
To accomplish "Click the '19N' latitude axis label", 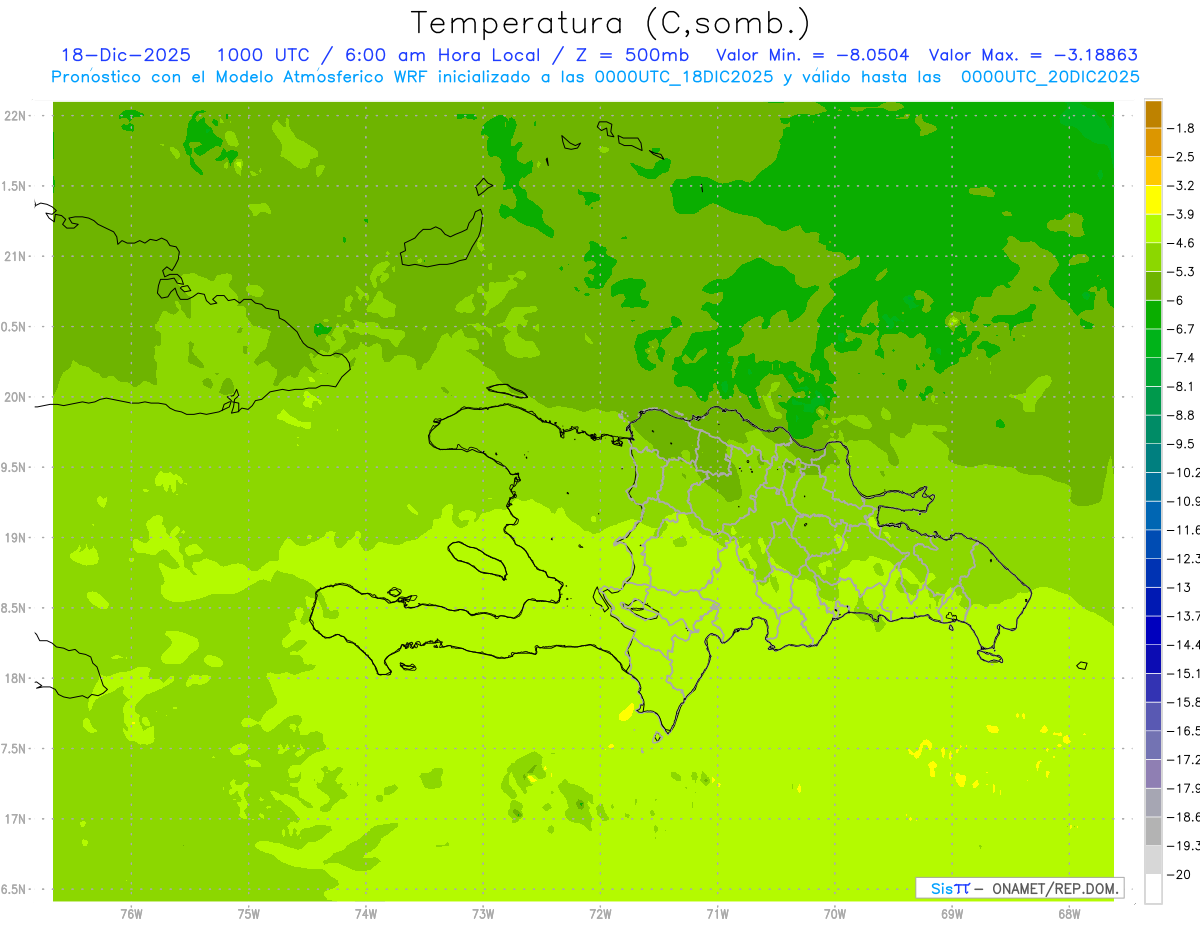I will [16, 538].
